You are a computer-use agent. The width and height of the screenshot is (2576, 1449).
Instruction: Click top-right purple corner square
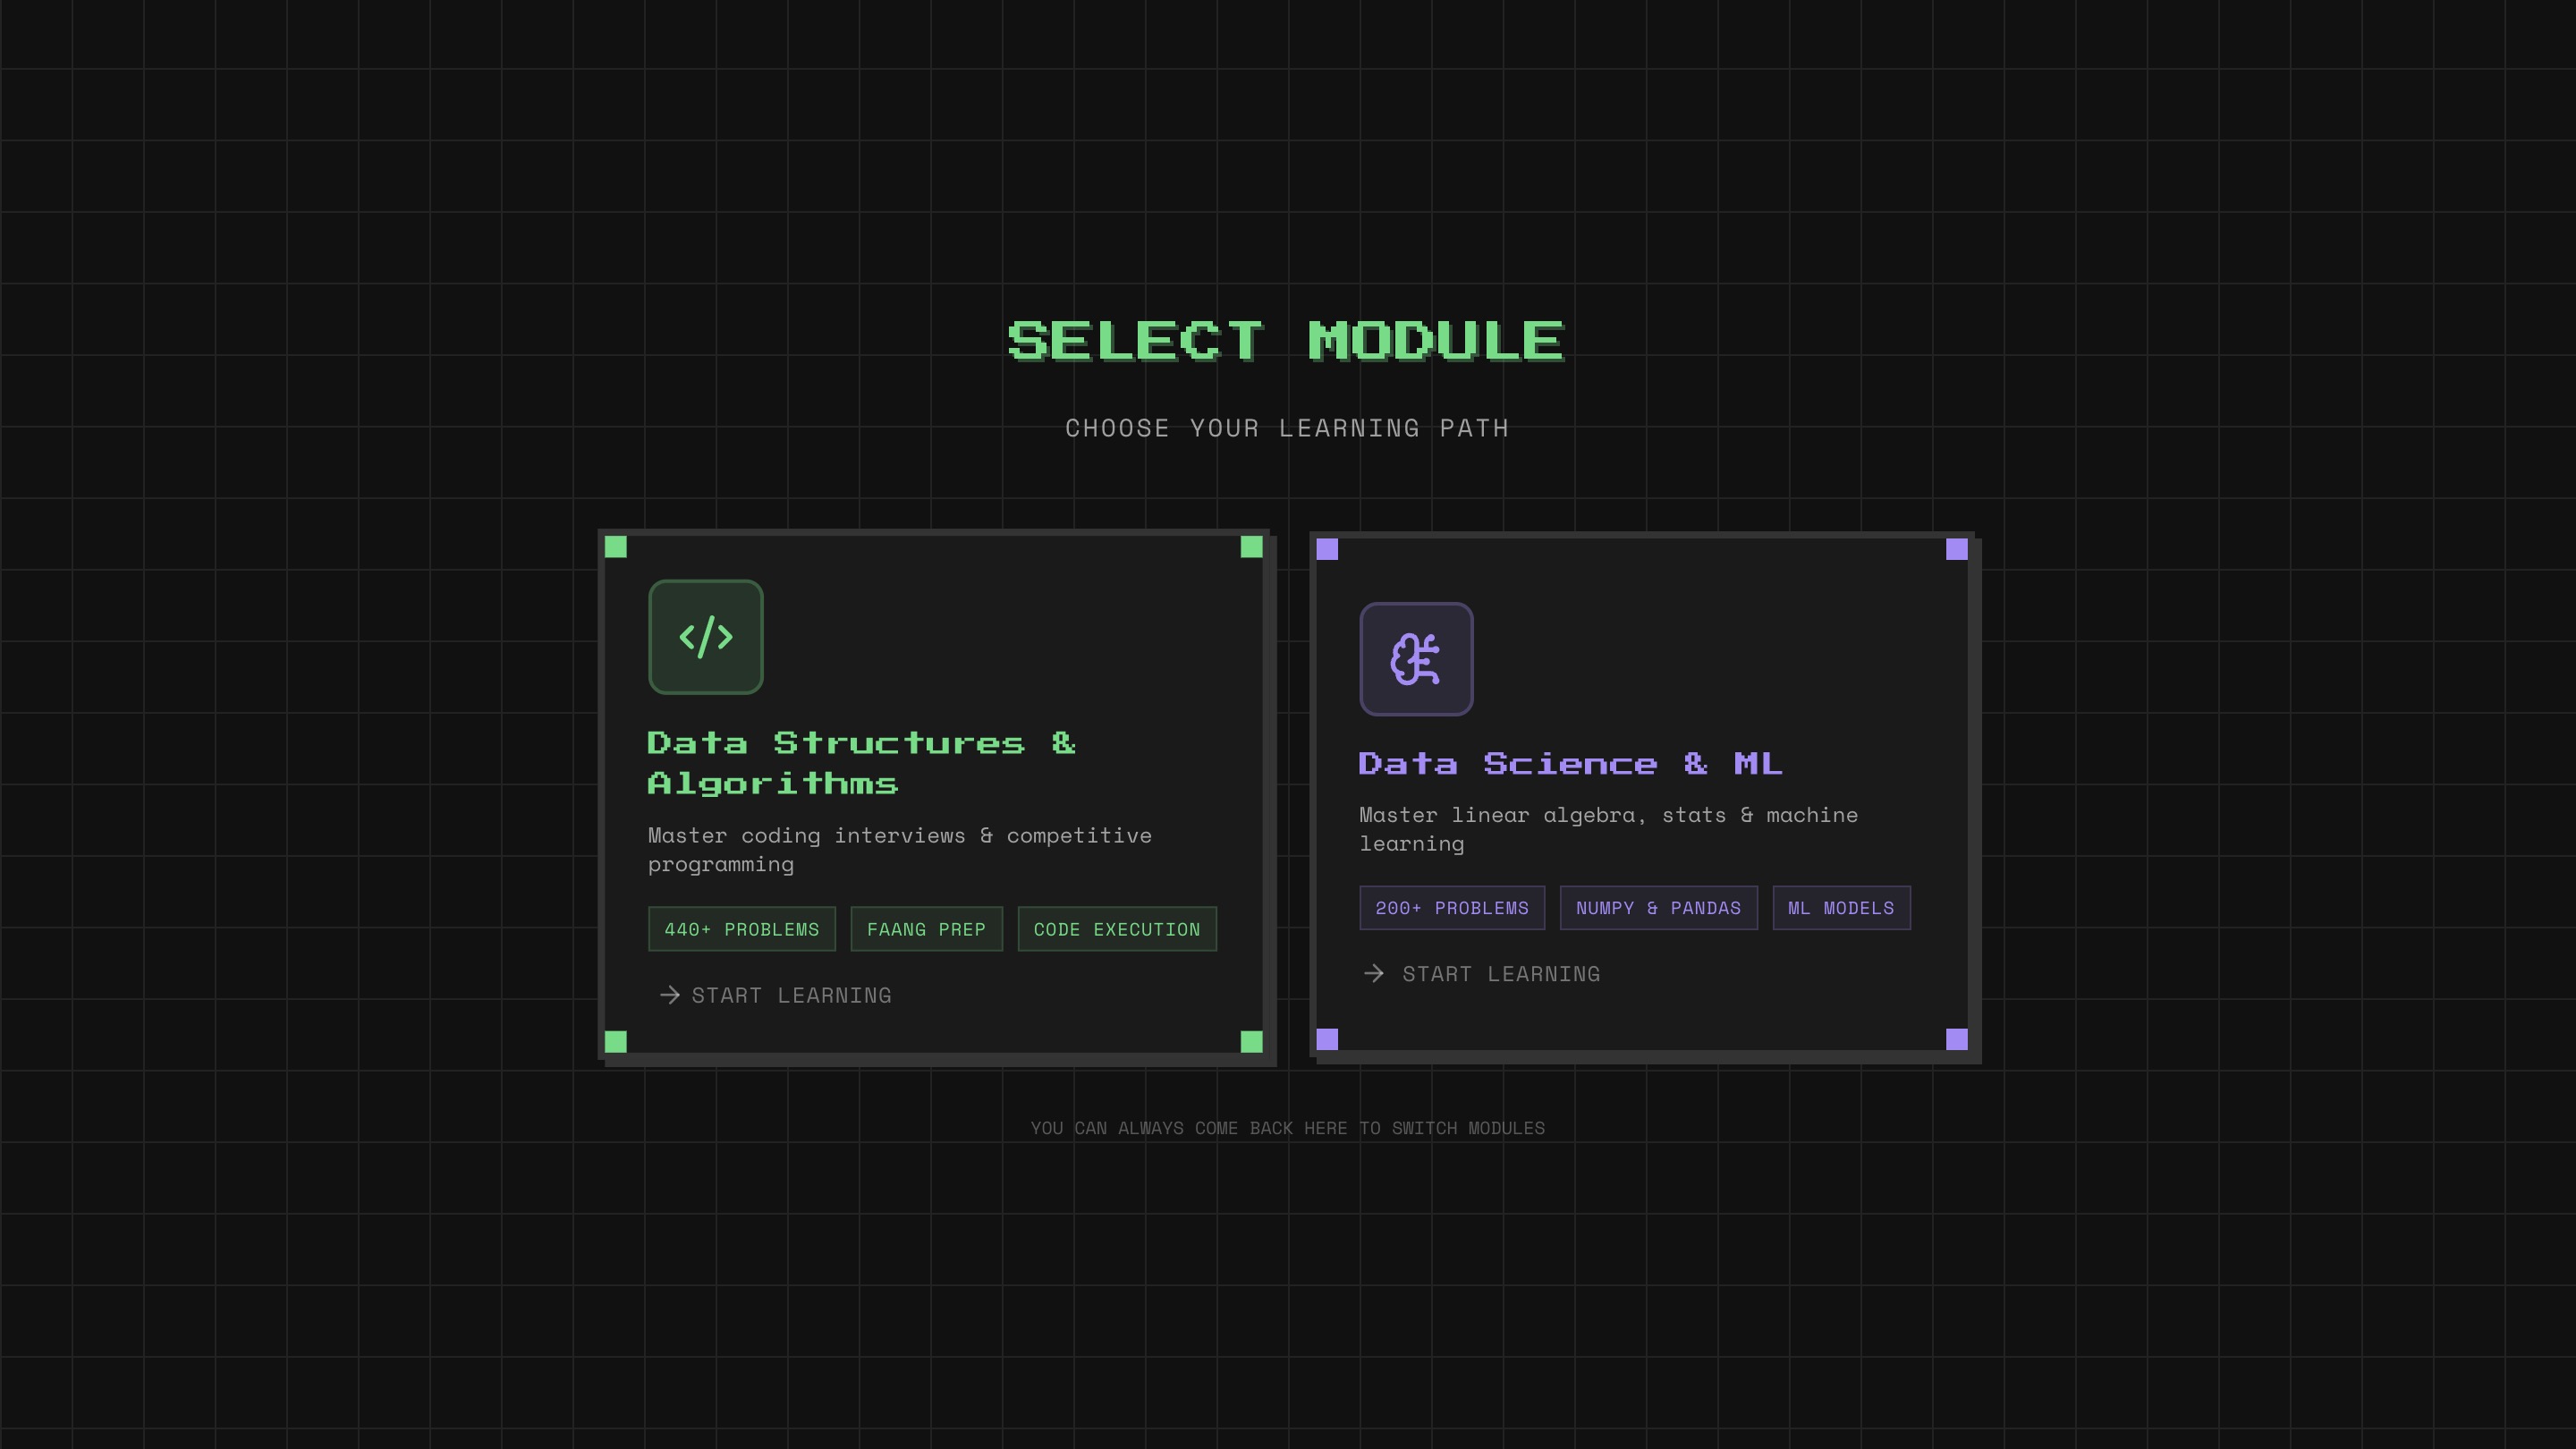[1957, 549]
